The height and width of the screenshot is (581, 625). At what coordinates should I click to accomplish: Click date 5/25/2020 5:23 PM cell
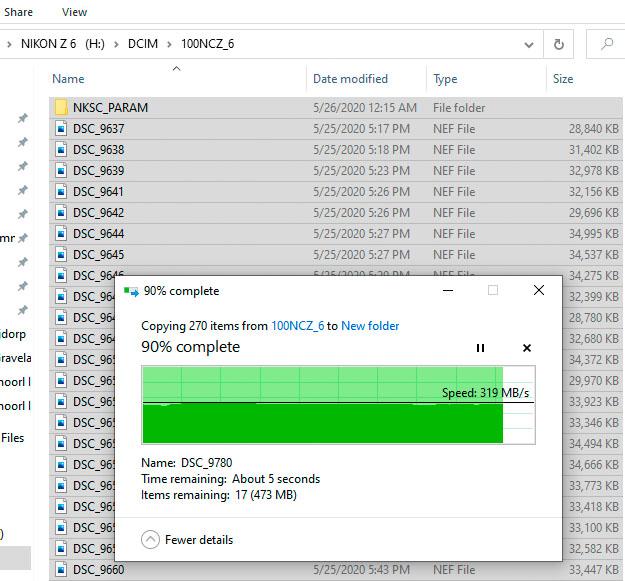click(361, 171)
